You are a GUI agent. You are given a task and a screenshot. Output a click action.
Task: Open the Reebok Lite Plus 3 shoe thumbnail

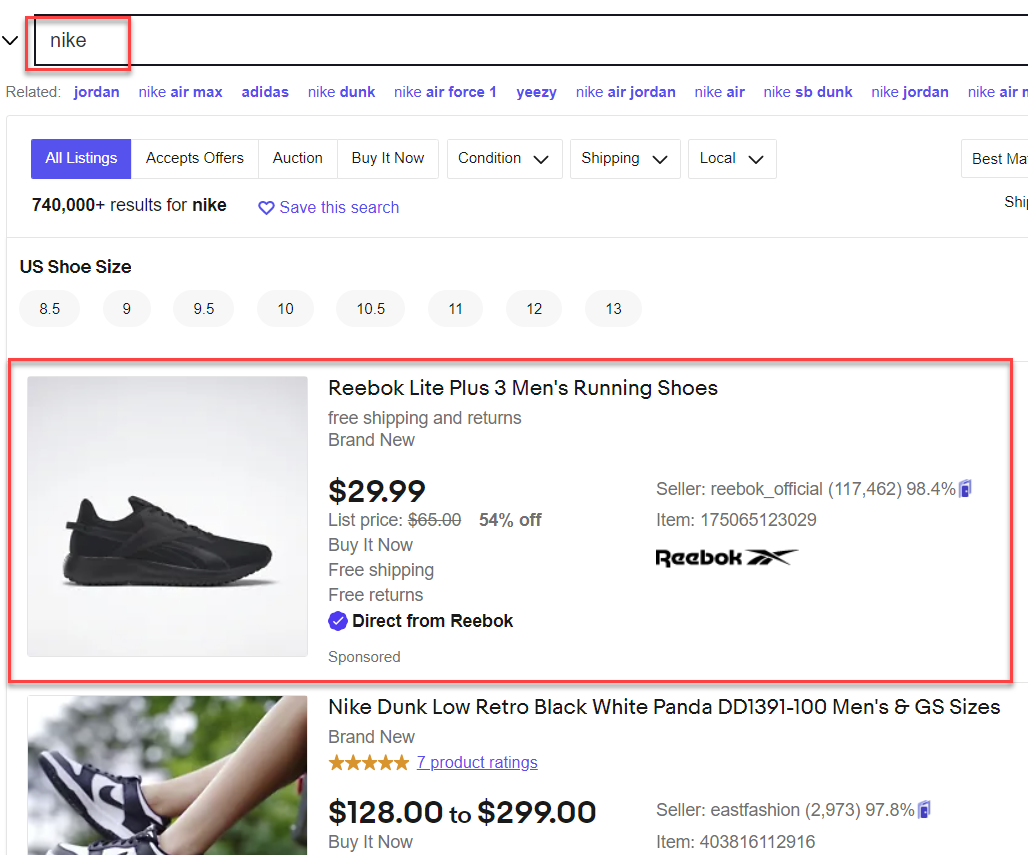point(167,516)
